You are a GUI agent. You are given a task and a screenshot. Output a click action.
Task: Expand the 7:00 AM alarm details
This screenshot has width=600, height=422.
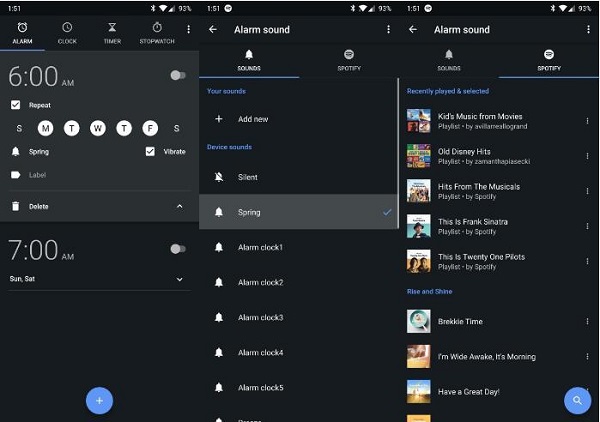pyautogui.click(x=179, y=279)
